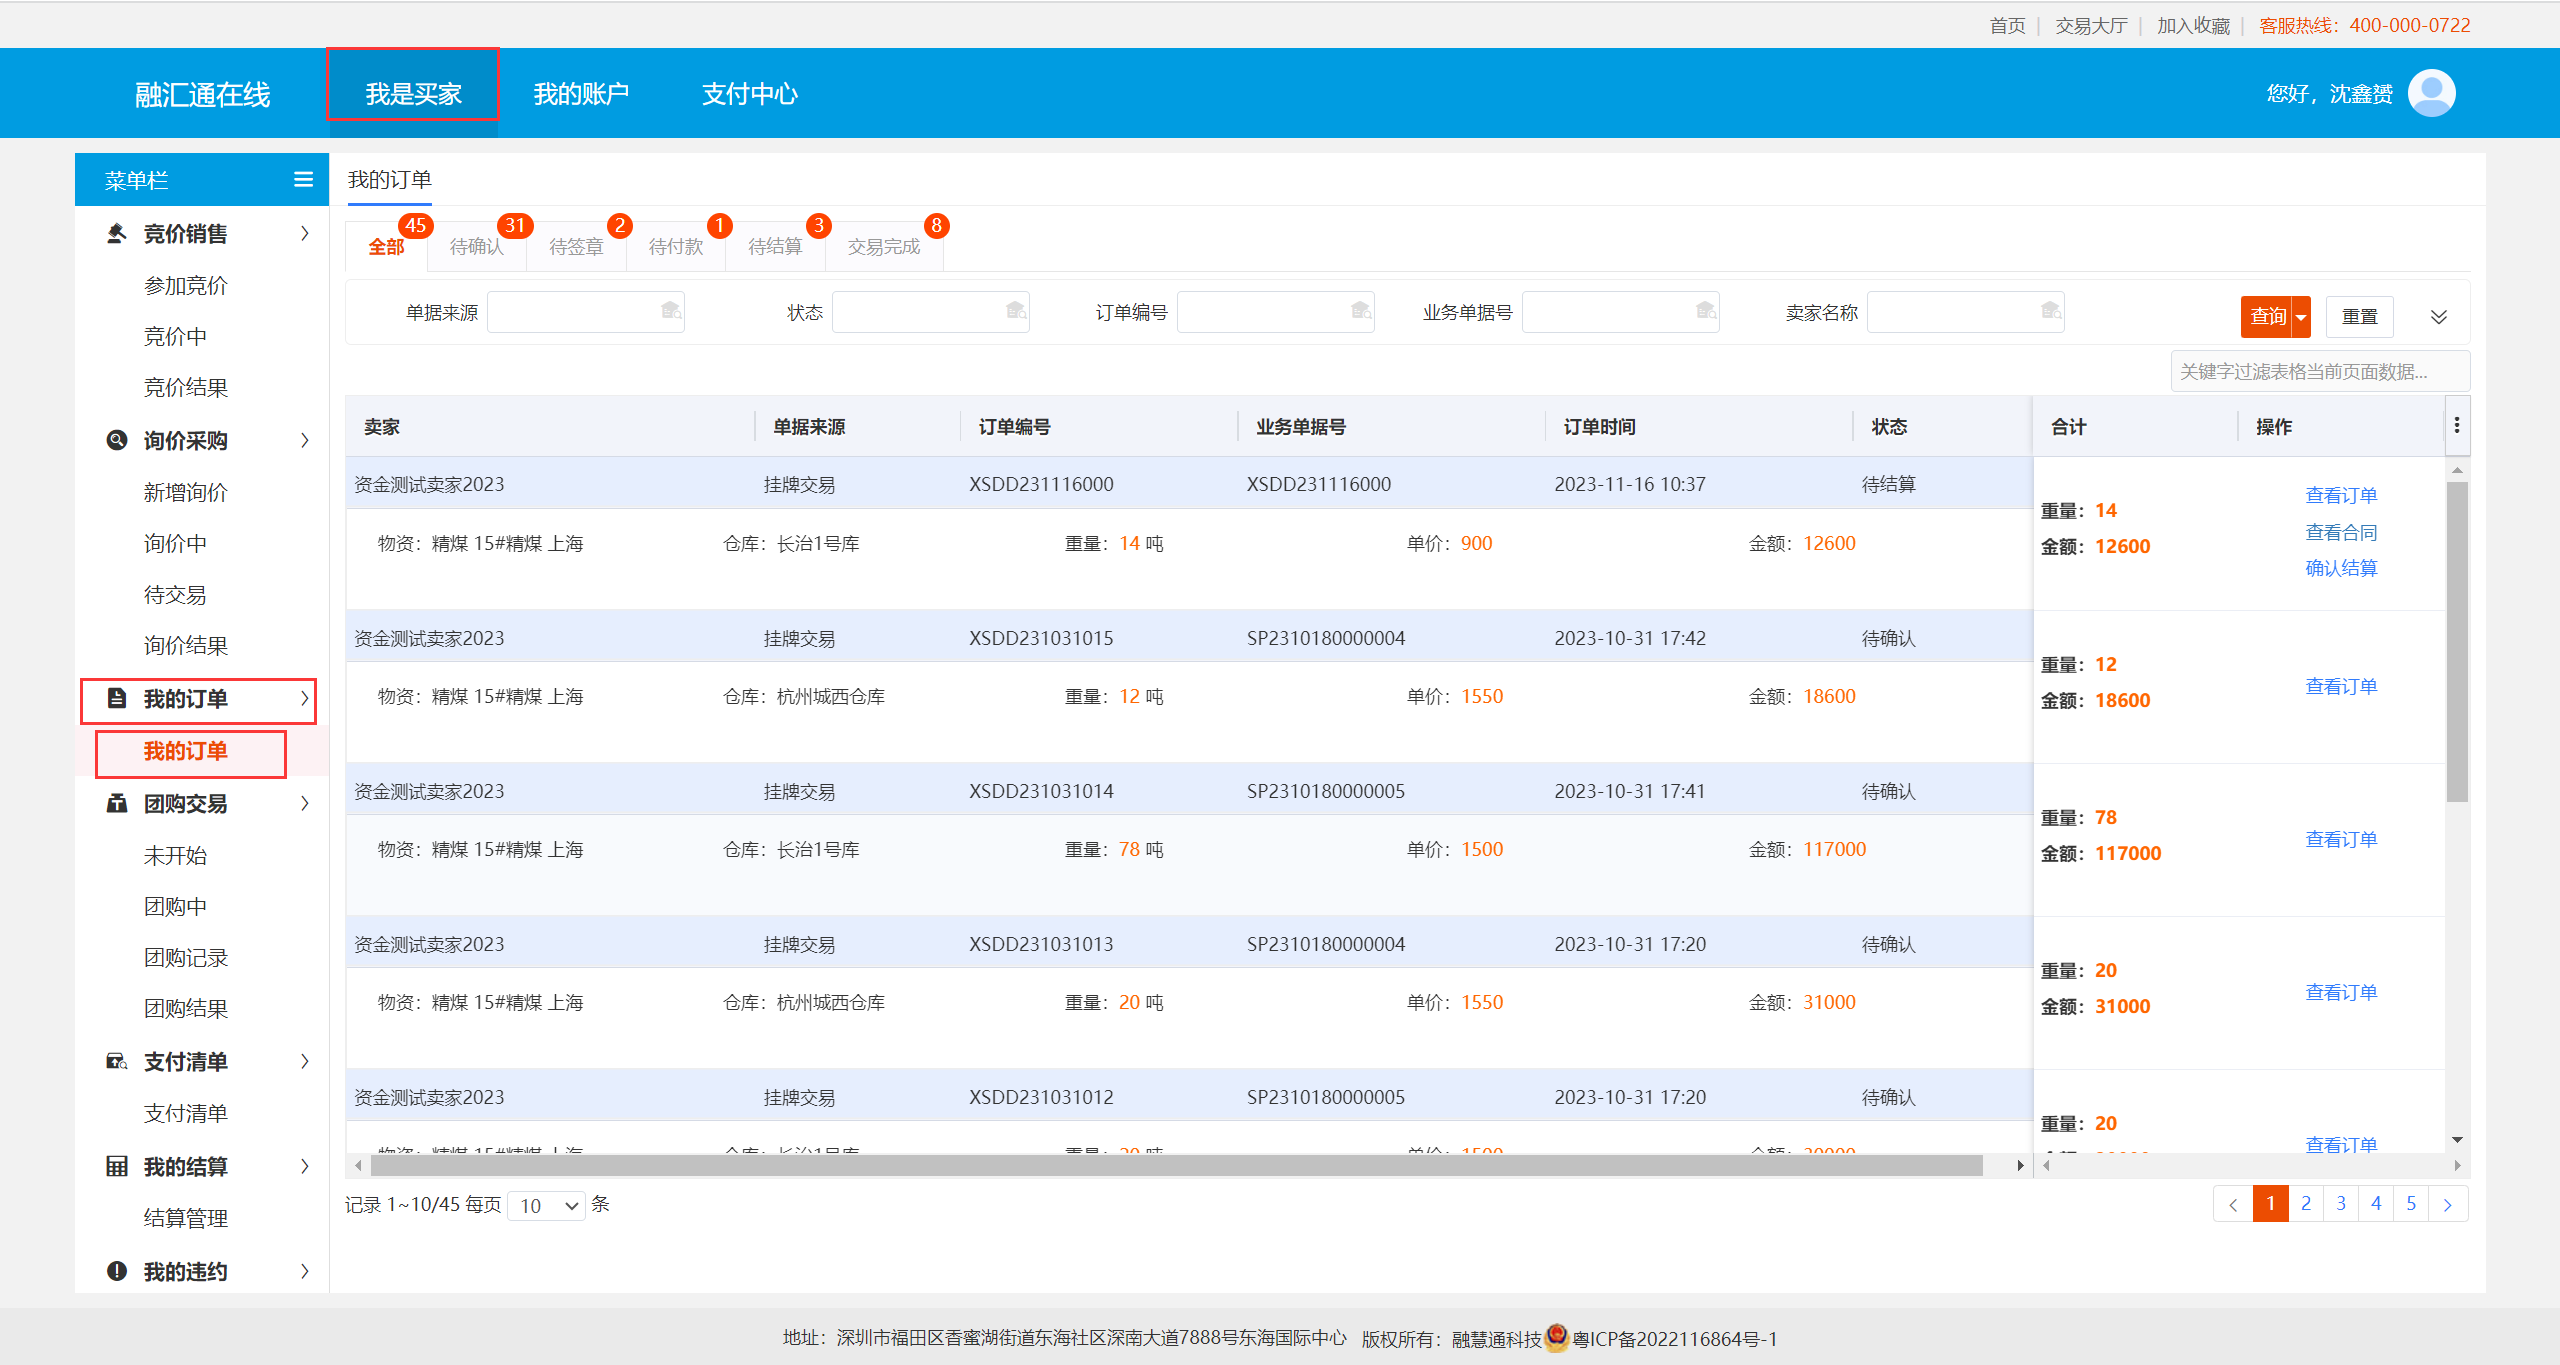The width and height of the screenshot is (2560, 1365).
Task: Click the 首页 link at top
Action: [2007, 25]
